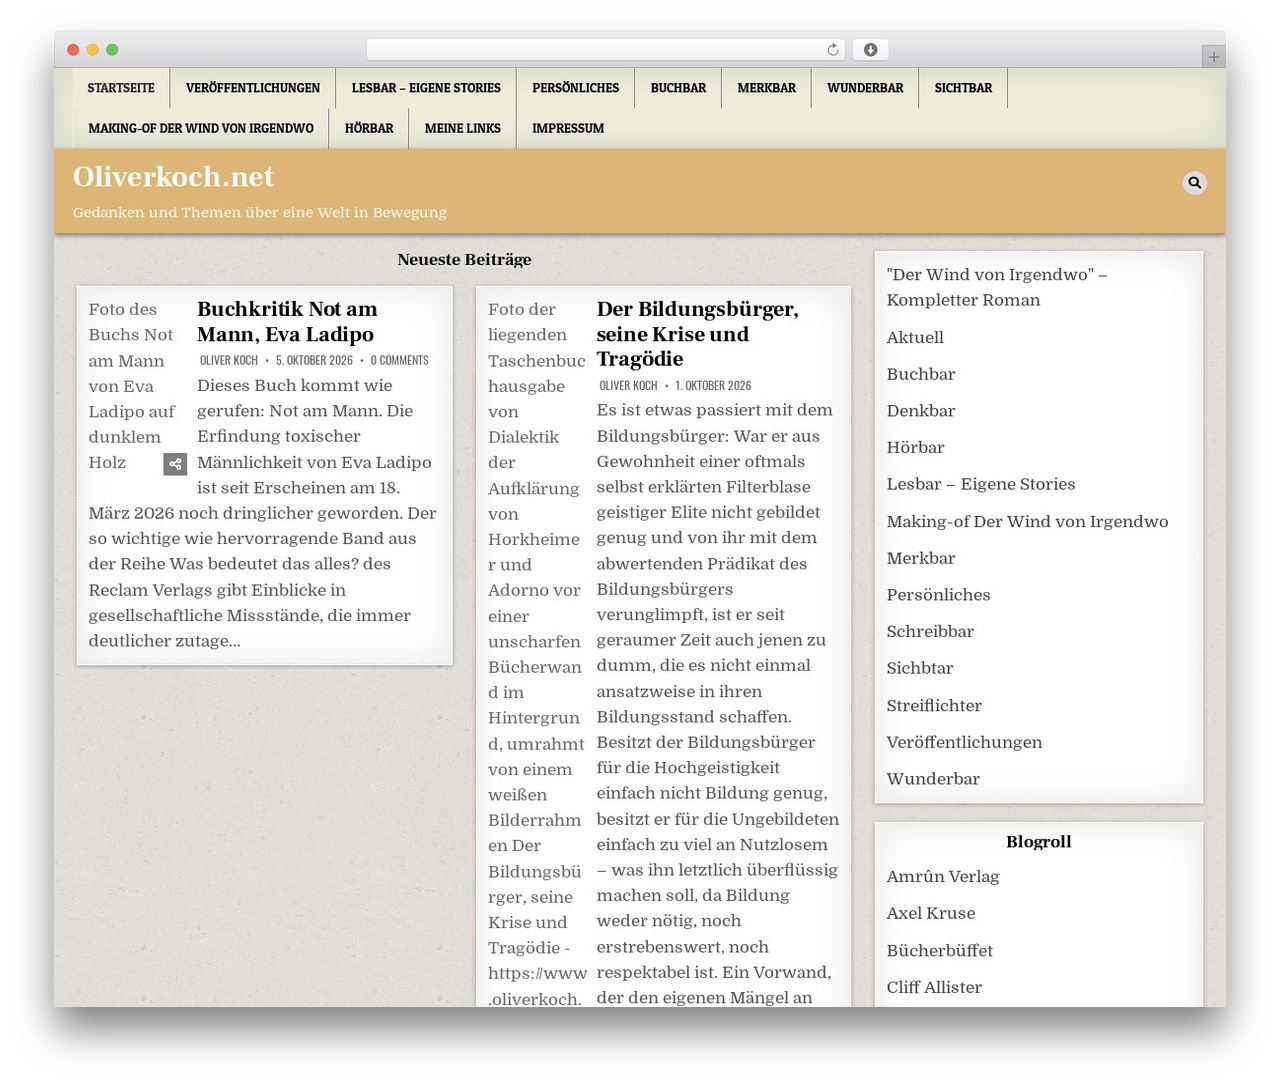The image size is (1280, 1084).
Task: Open the Impressum menu item
Action: (568, 128)
